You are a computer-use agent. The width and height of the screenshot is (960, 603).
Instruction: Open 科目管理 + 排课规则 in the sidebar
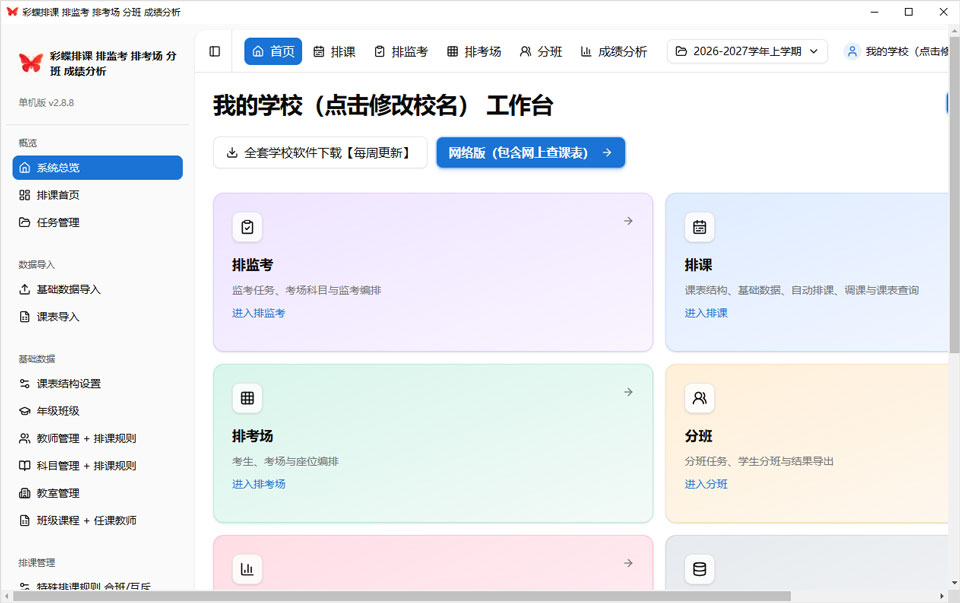coord(97,465)
